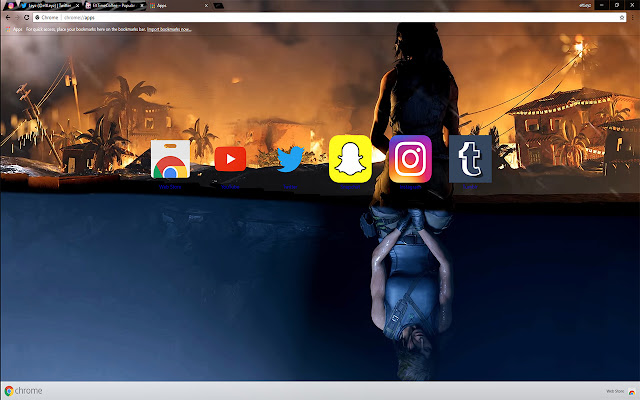Launch the Tumblr app icon
The height and width of the screenshot is (400, 640).
coord(470,159)
